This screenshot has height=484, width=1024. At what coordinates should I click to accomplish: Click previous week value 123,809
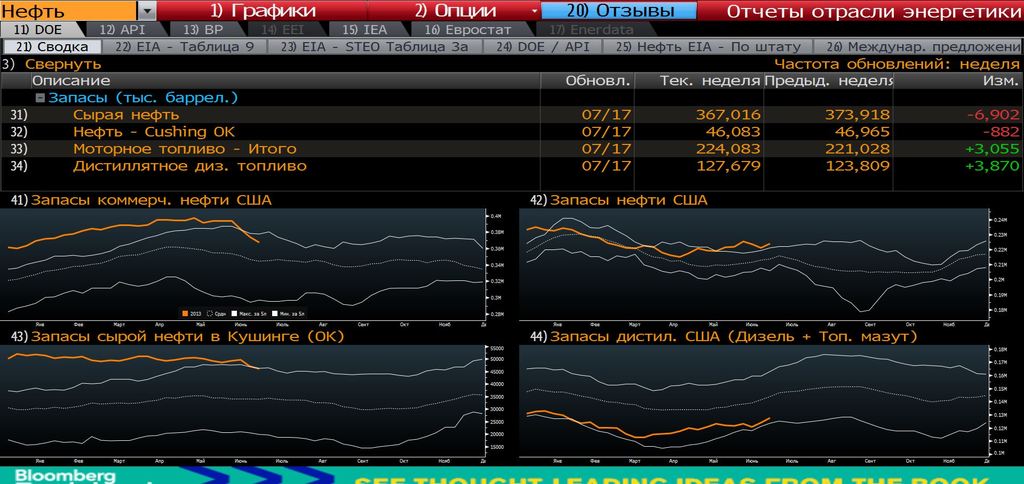(x=857, y=166)
